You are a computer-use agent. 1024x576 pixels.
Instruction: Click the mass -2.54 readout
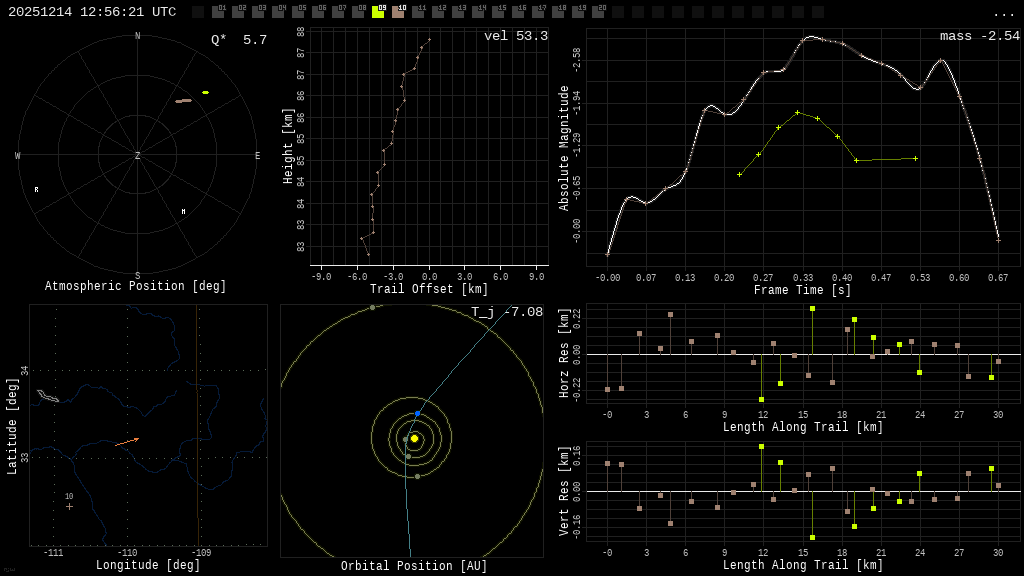pos(979,36)
